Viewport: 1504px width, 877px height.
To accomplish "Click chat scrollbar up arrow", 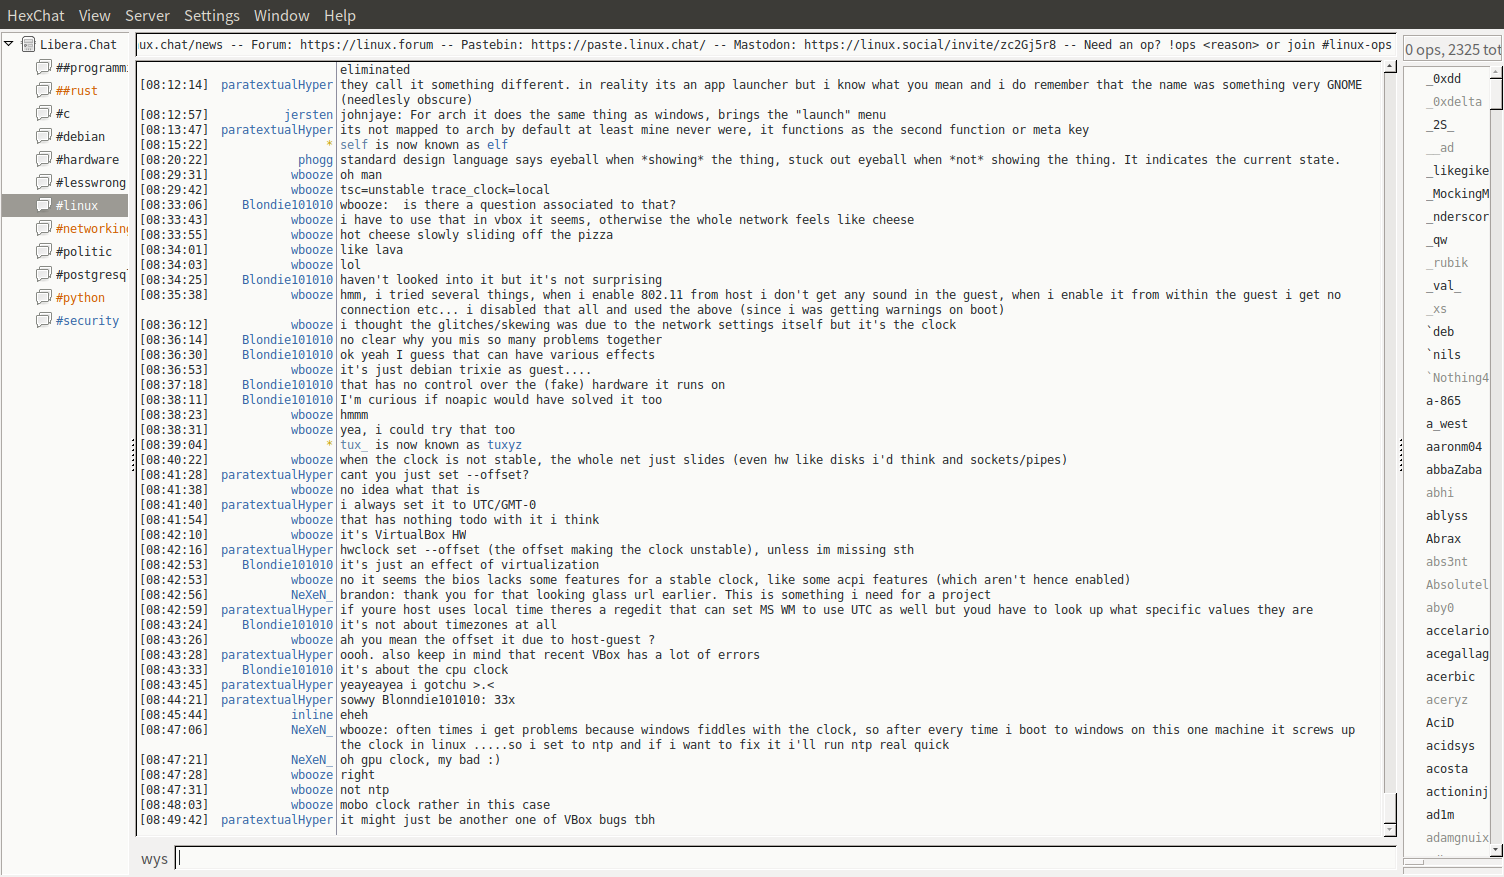I will click(1390, 66).
